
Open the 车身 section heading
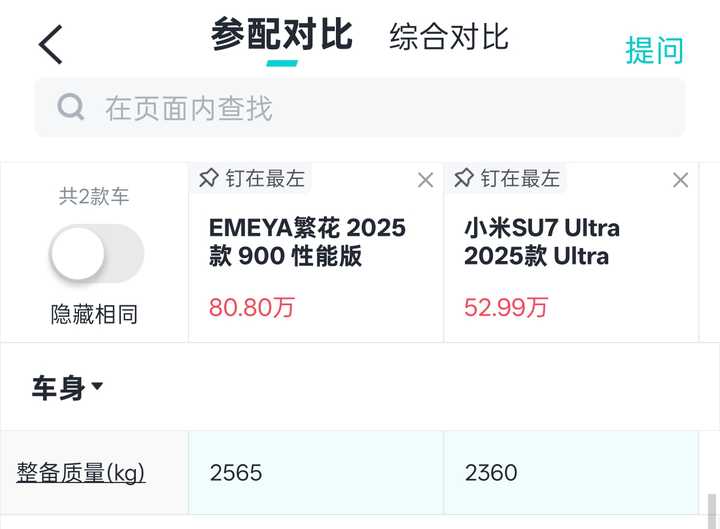point(58,387)
